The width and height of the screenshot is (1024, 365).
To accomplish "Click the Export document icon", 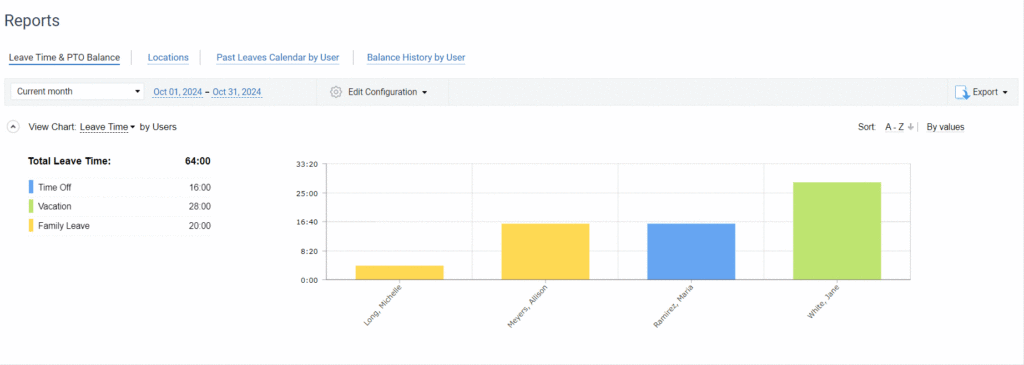I will 962,92.
